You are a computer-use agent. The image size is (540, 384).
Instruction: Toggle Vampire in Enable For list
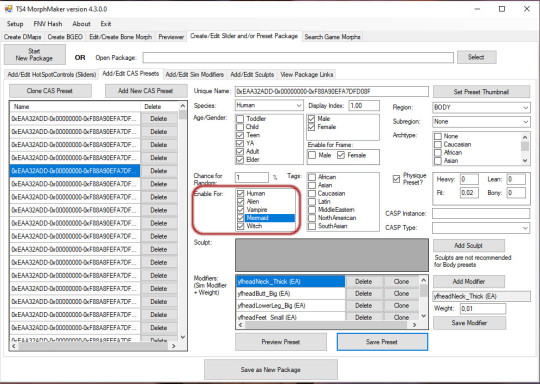[x=240, y=210]
